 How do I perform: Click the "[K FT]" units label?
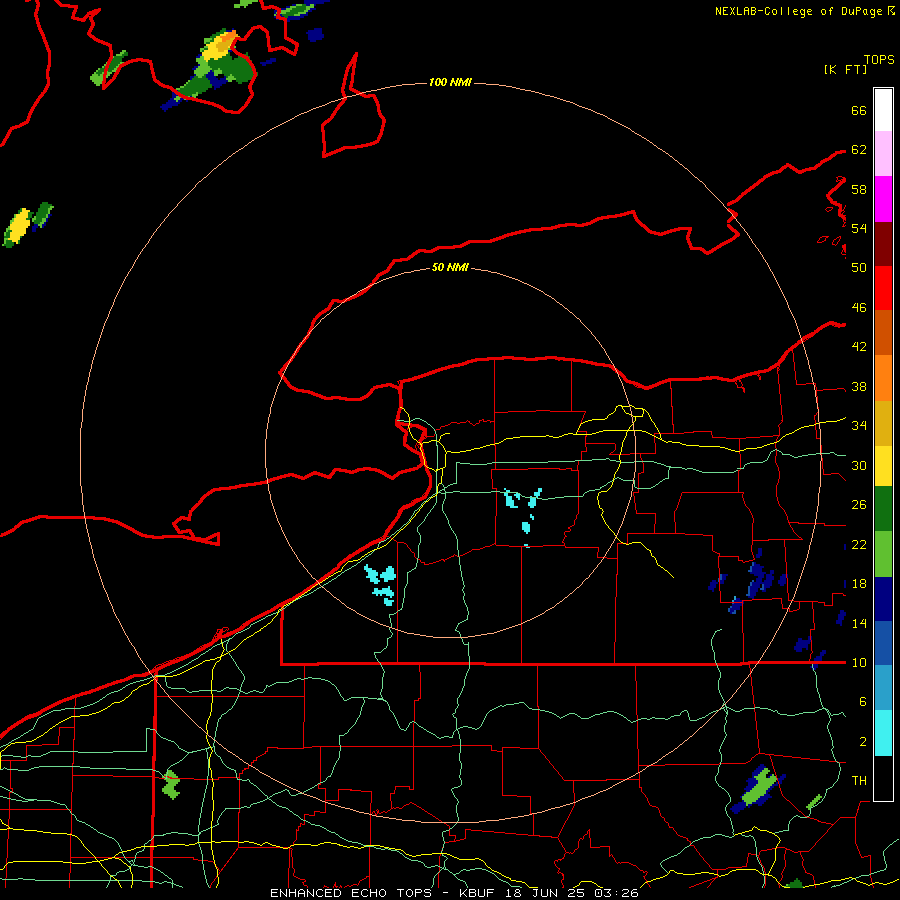pyautogui.click(x=845, y=69)
